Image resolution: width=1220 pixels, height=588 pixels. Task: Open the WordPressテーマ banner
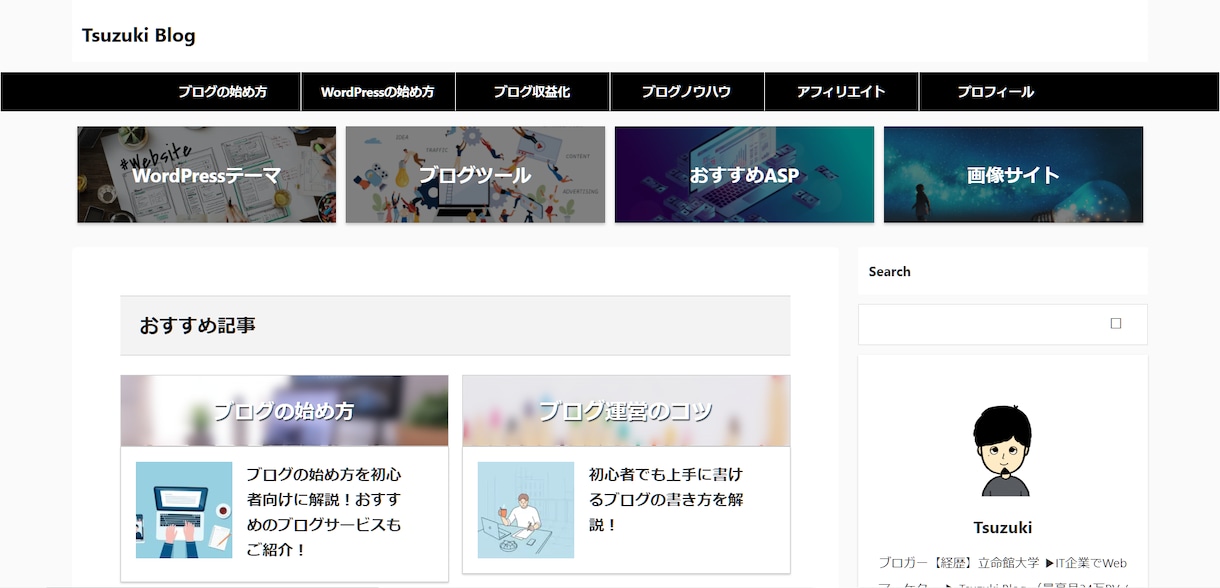tap(207, 175)
